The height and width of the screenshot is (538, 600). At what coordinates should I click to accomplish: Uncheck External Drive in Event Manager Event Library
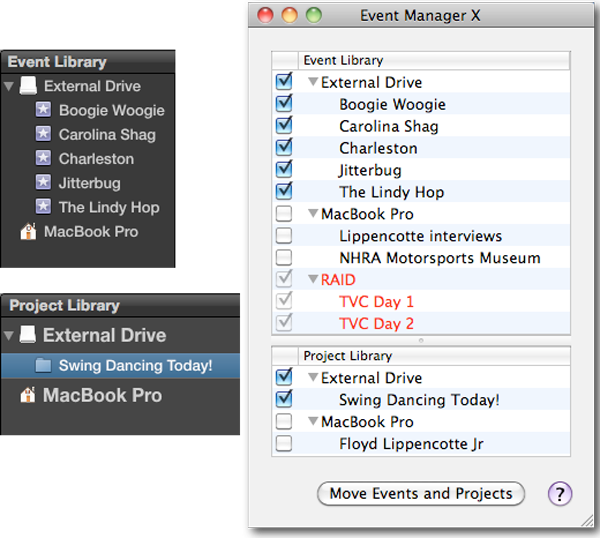tap(284, 82)
